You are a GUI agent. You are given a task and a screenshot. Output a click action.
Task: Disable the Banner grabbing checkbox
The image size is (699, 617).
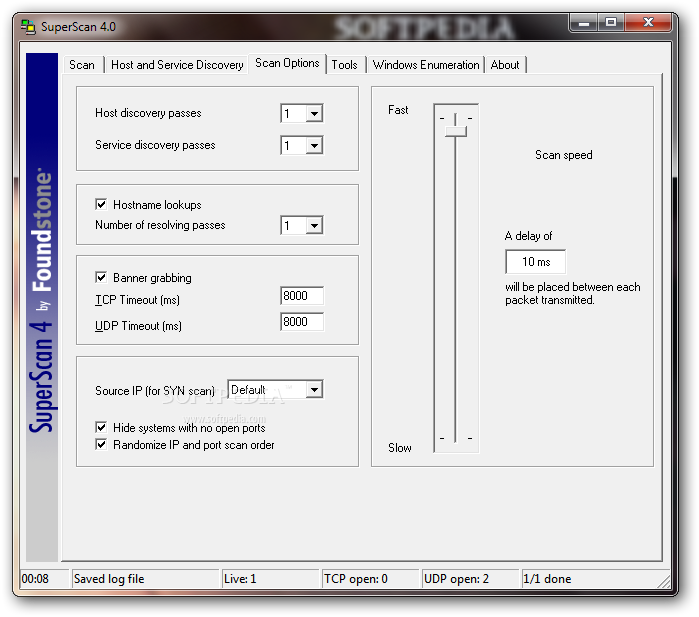click(x=101, y=278)
